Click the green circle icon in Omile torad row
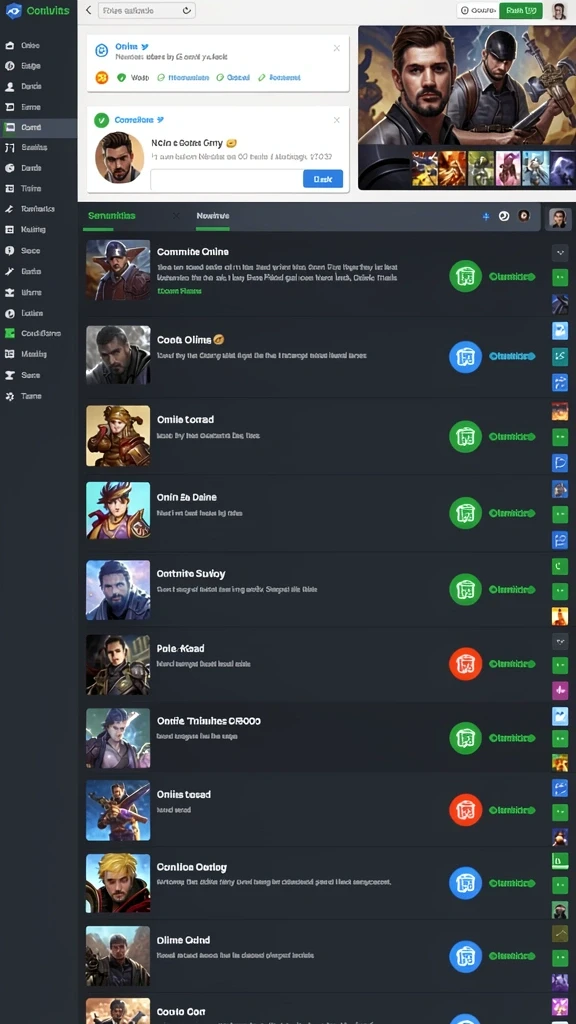This screenshot has width=576, height=1024. click(x=466, y=436)
